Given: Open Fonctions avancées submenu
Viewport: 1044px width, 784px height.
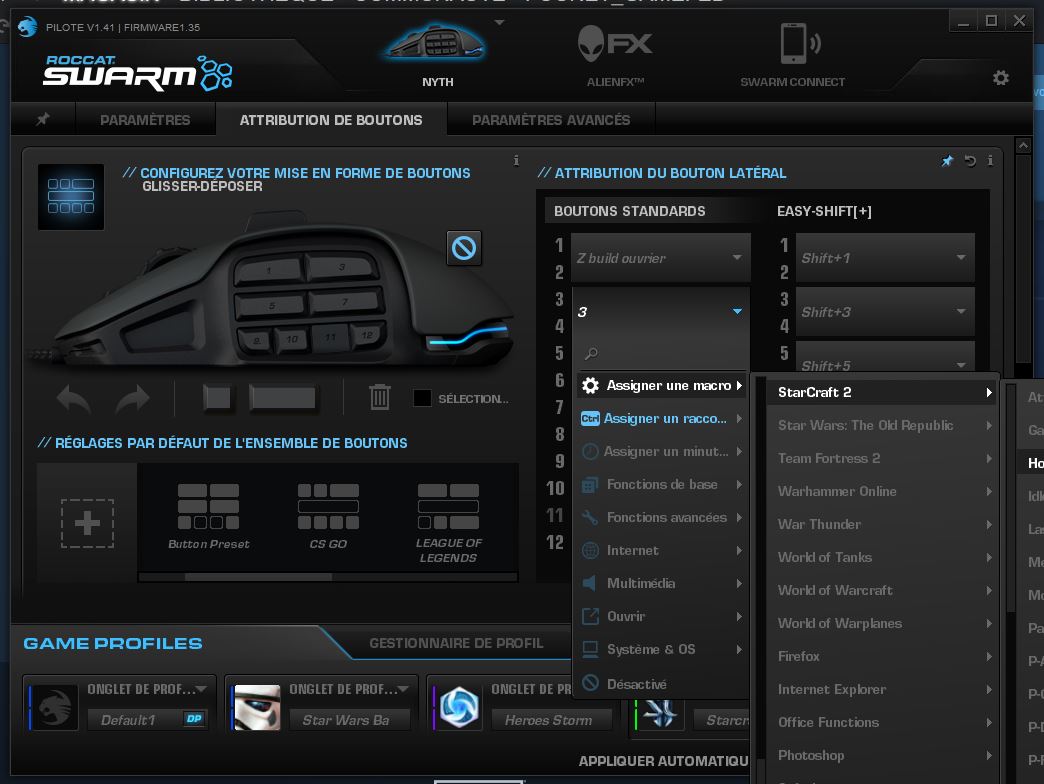Looking at the screenshot, I should pos(662,517).
